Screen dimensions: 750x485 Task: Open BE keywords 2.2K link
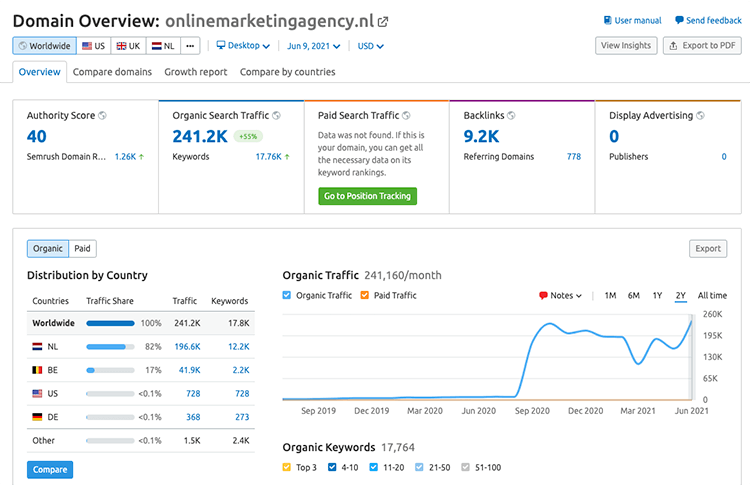tap(241, 370)
